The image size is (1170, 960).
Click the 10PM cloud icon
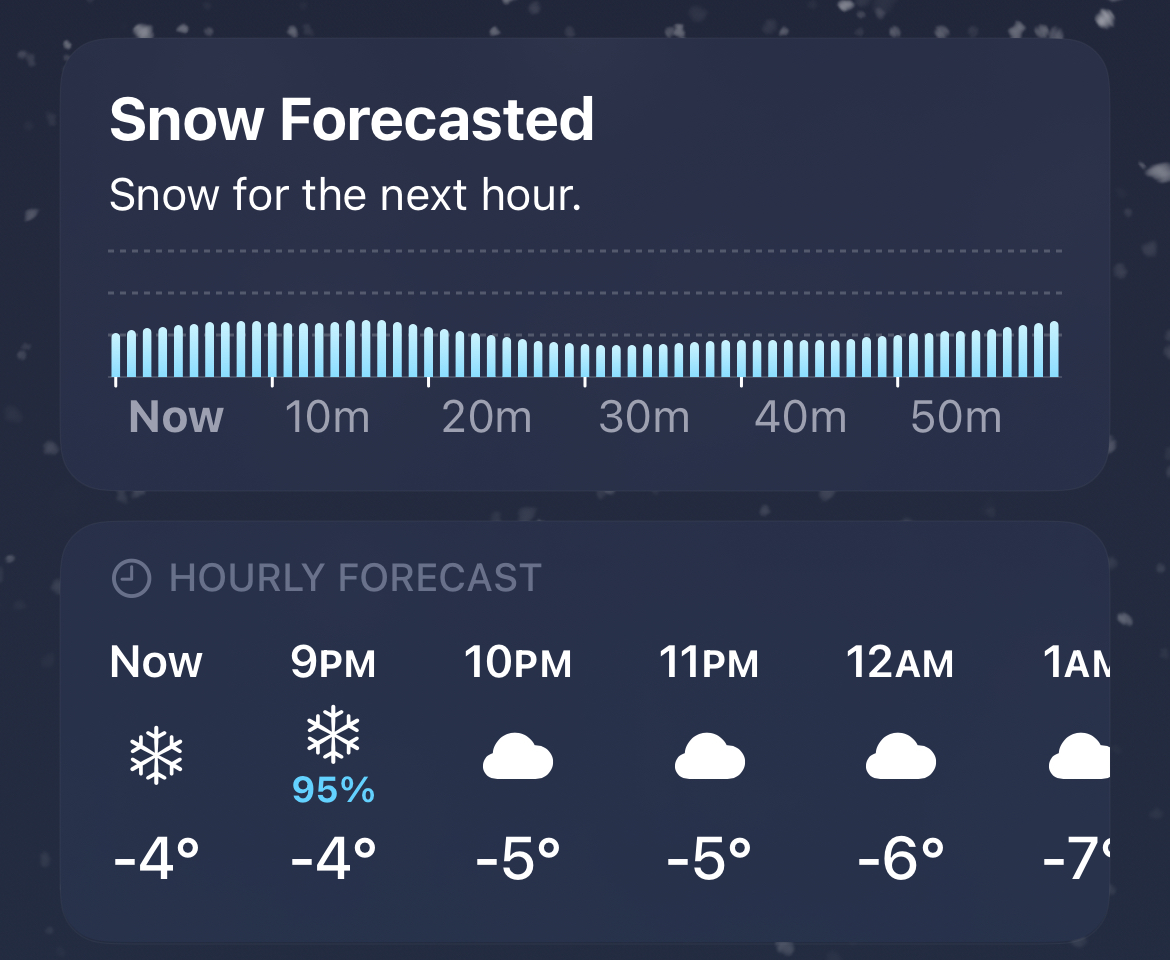pyautogui.click(x=518, y=760)
